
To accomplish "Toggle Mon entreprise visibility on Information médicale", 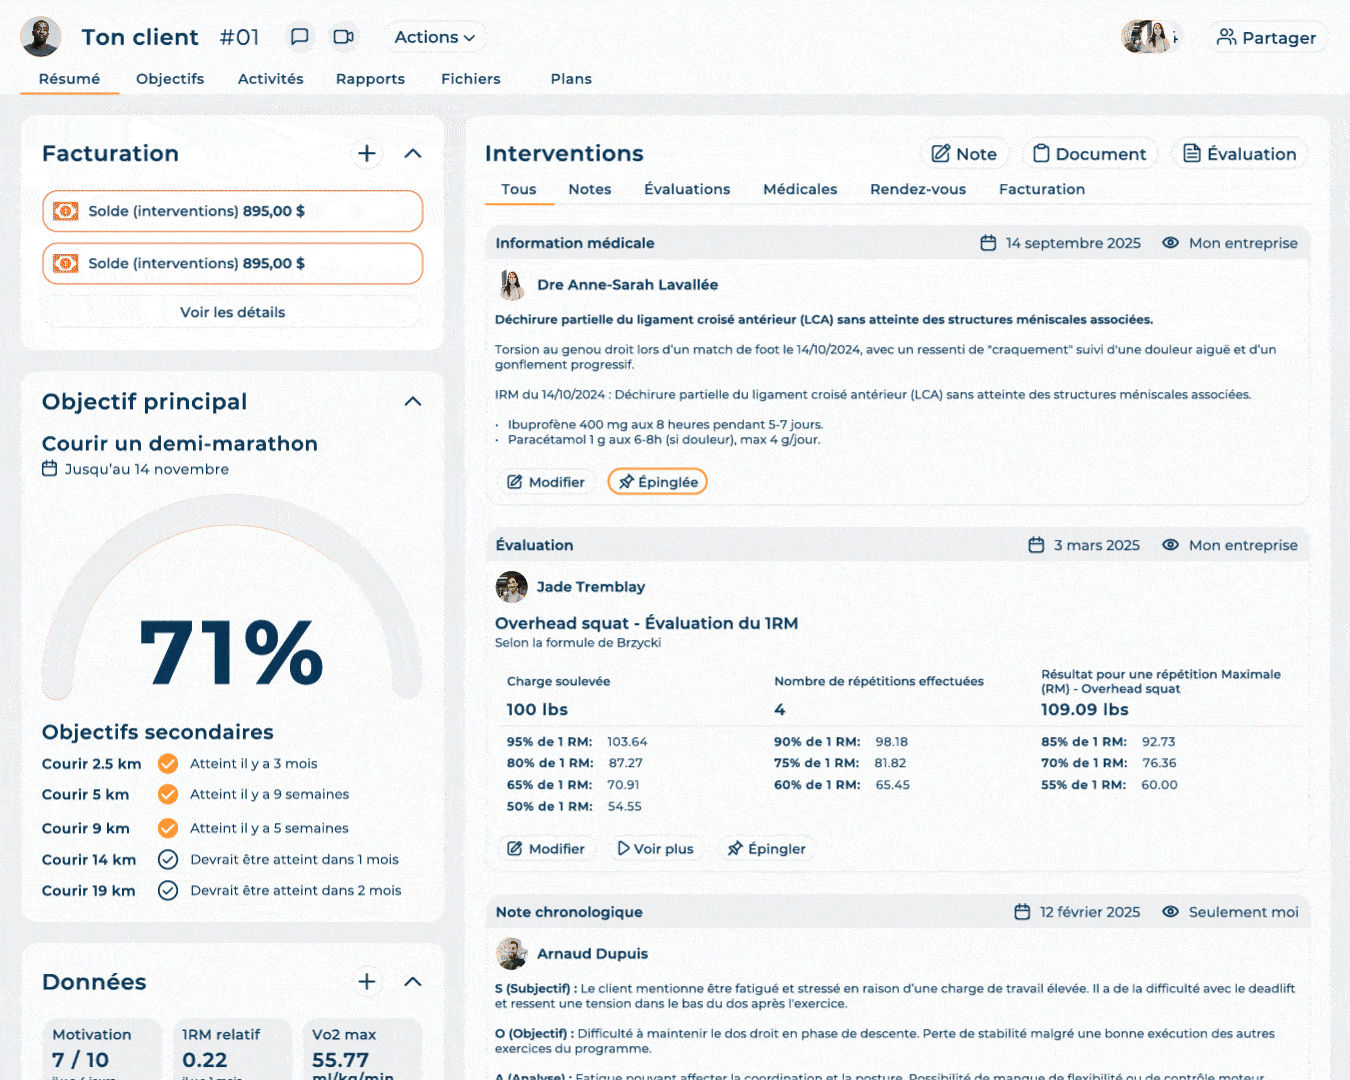I will pyautogui.click(x=1170, y=242).
